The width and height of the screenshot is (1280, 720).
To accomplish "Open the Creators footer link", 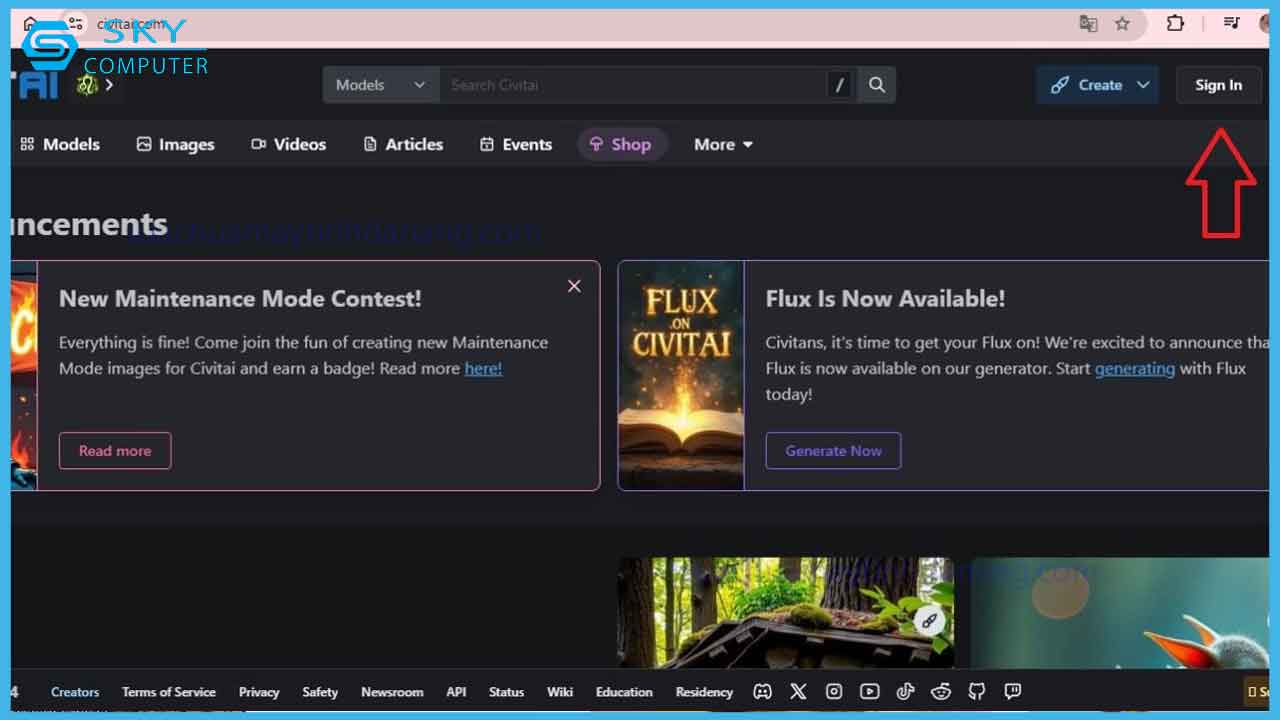I will pyautogui.click(x=75, y=692).
